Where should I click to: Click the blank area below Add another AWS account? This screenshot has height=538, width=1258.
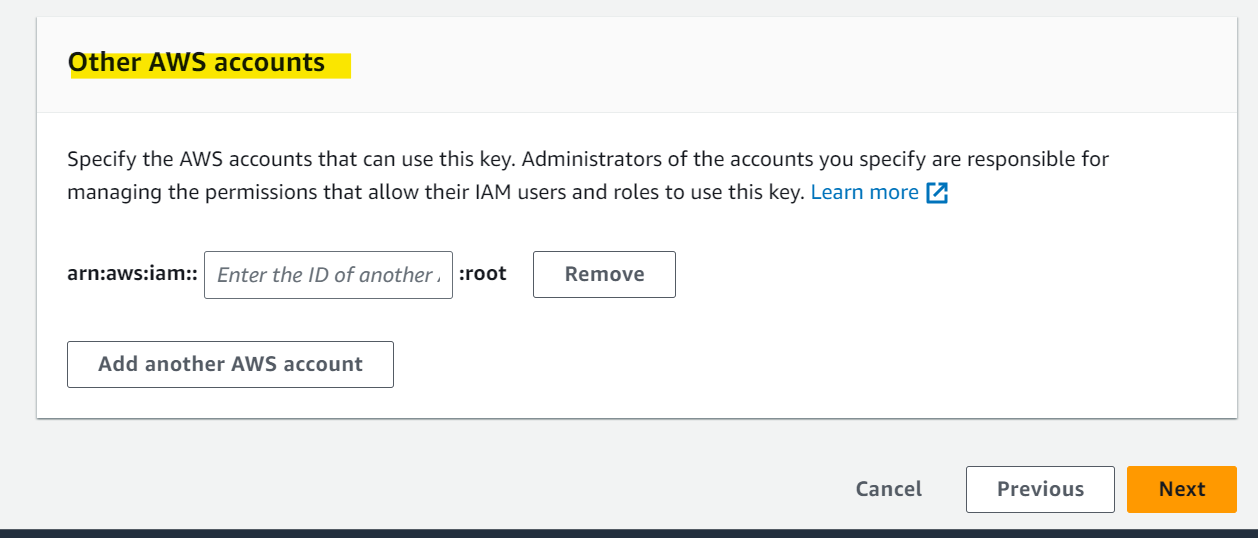[636, 404]
